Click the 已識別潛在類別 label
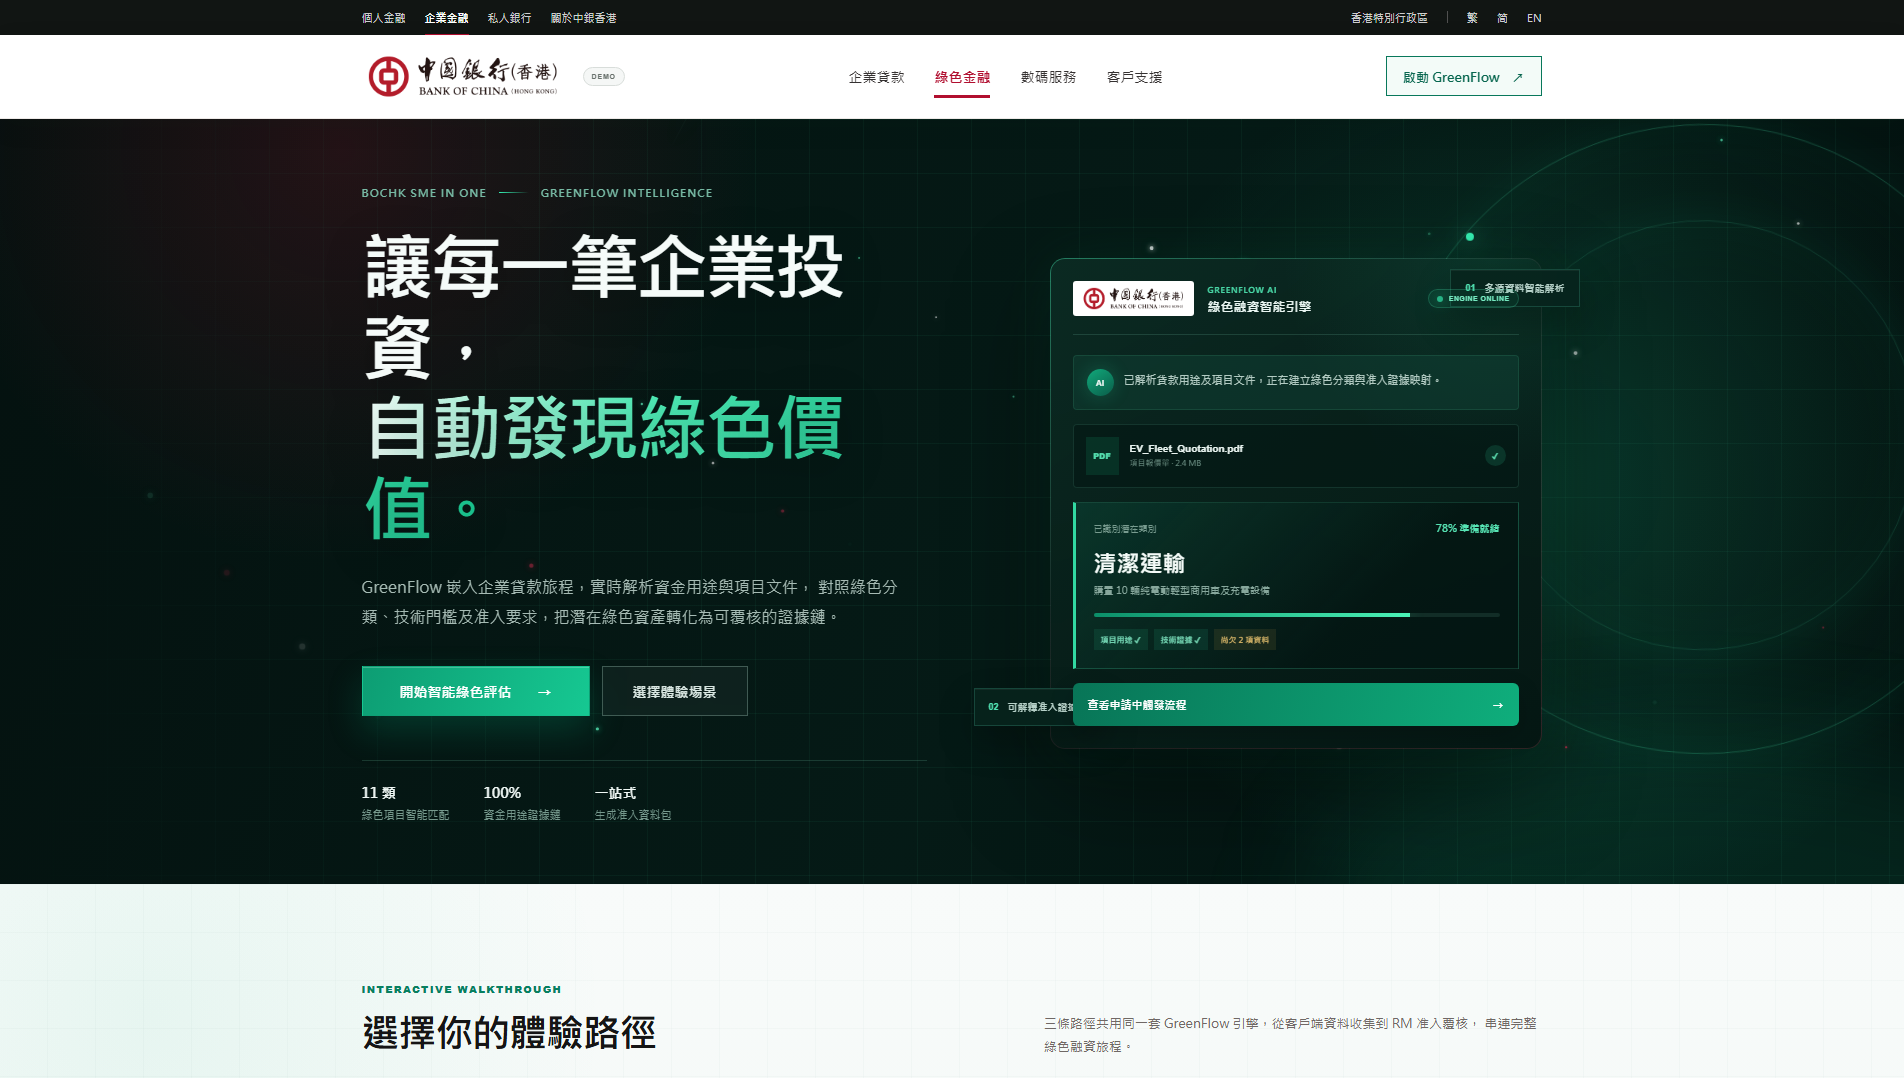 (x=1125, y=529)
